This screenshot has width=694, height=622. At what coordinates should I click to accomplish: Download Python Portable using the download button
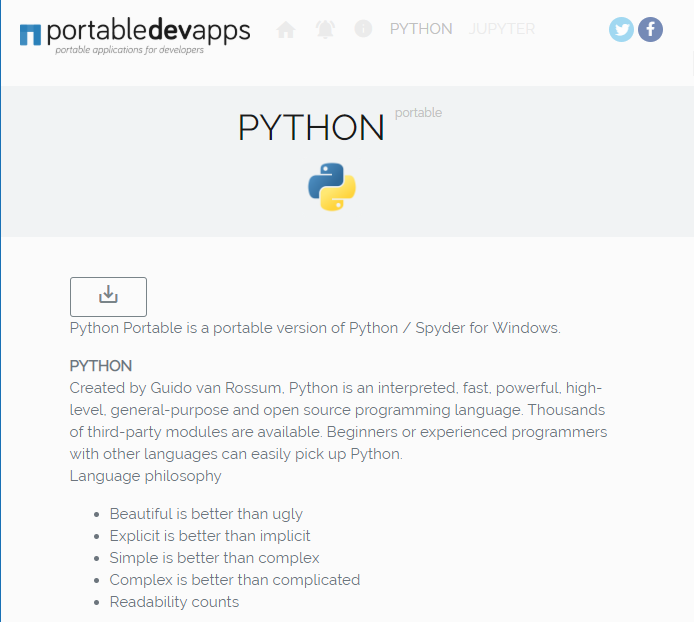(x=108, y=297)
